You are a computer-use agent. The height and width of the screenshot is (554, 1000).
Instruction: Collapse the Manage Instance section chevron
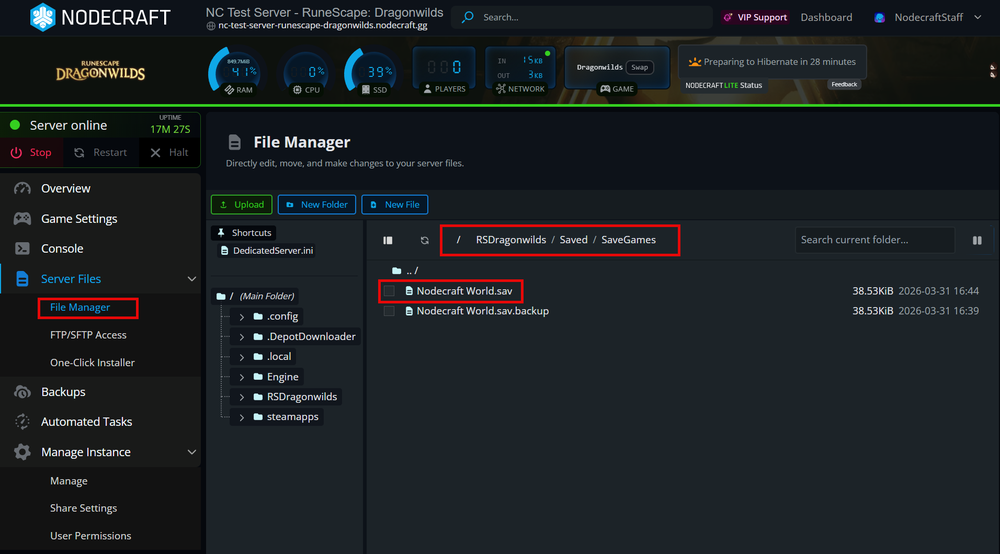pos(191,452)
